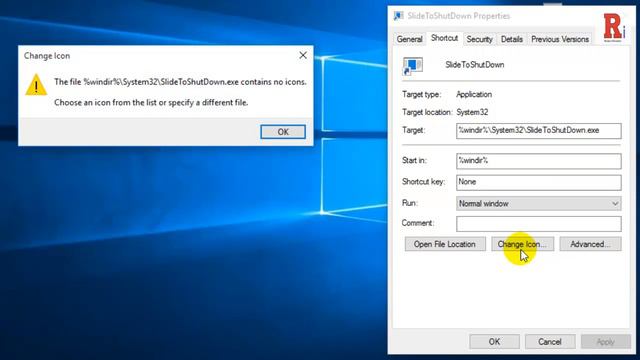
Task: Confirm with OK in Properties window
Action: (494, 342)
